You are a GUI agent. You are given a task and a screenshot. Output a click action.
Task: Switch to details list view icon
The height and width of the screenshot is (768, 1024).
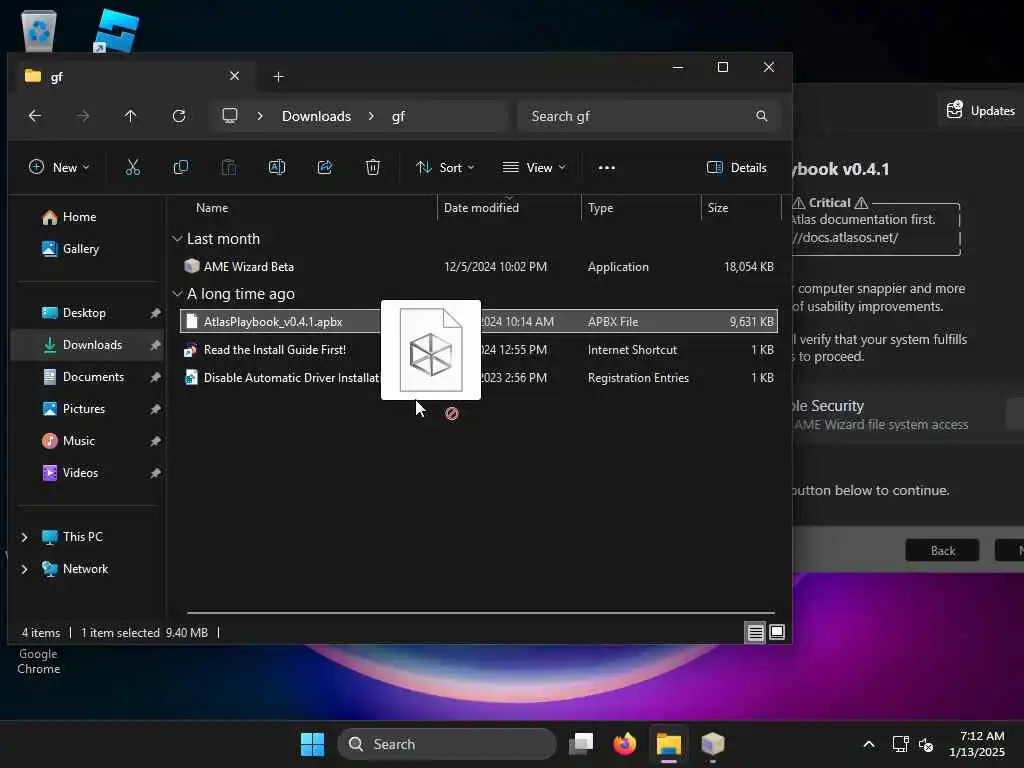click(x=756, y=632)
